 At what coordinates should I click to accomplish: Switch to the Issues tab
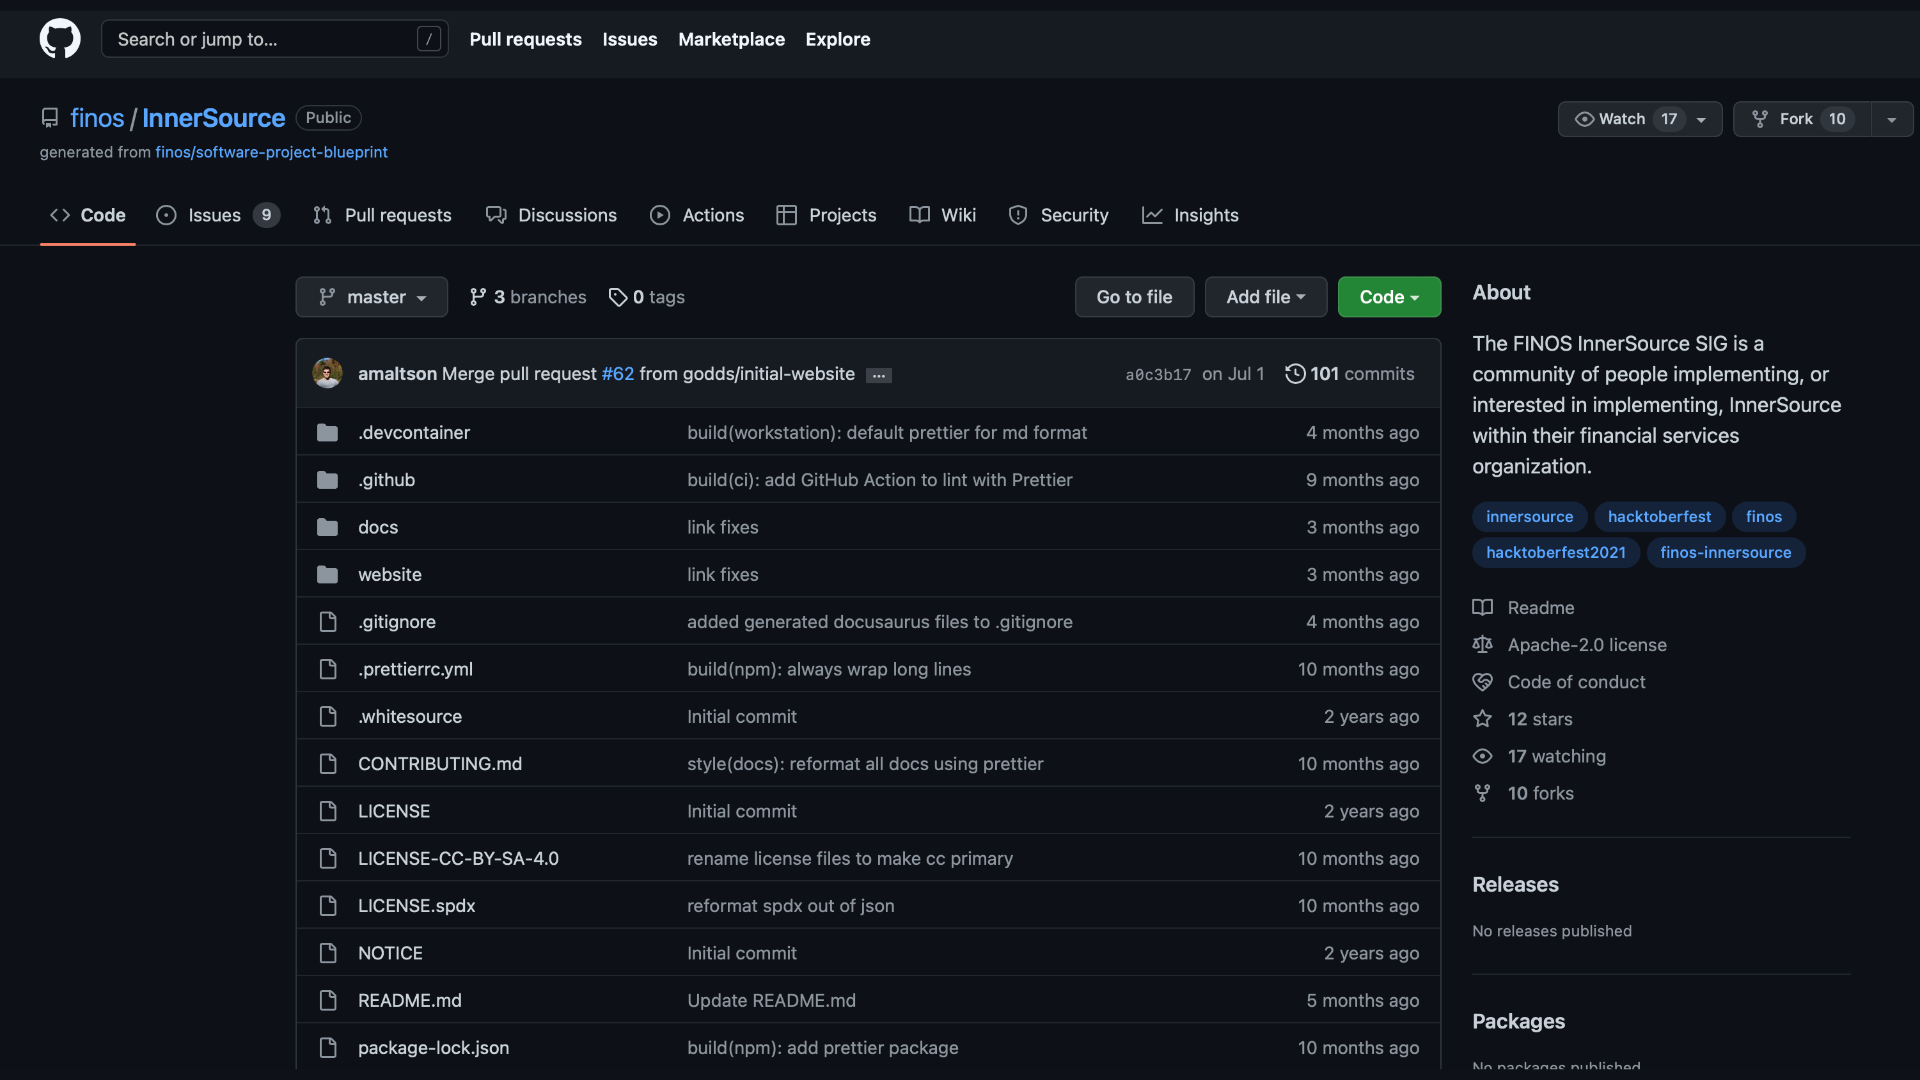pos(218,215)
